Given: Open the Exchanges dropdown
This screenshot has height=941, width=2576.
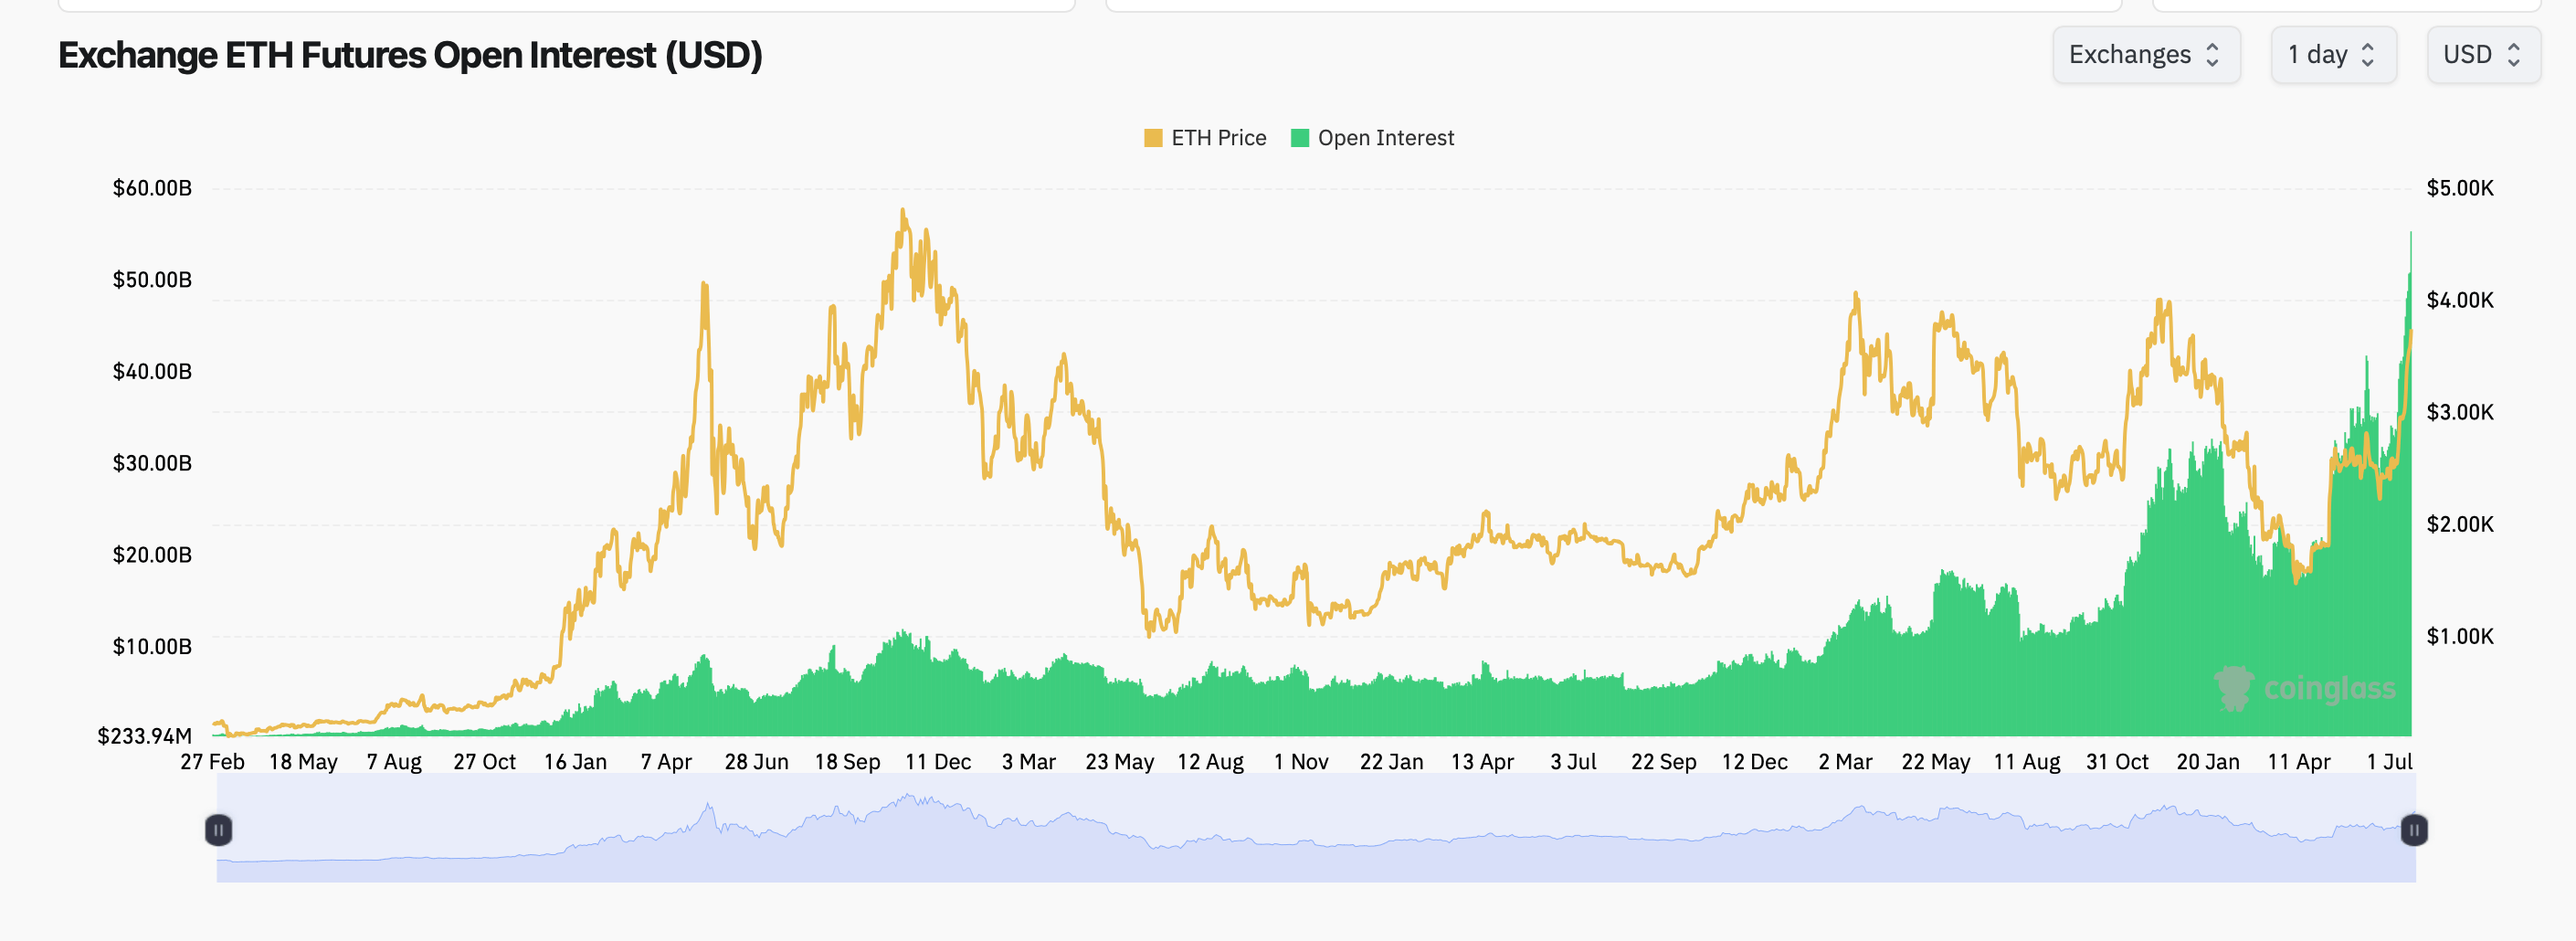Looking at the screenshot, I should tap(2146, 55).
